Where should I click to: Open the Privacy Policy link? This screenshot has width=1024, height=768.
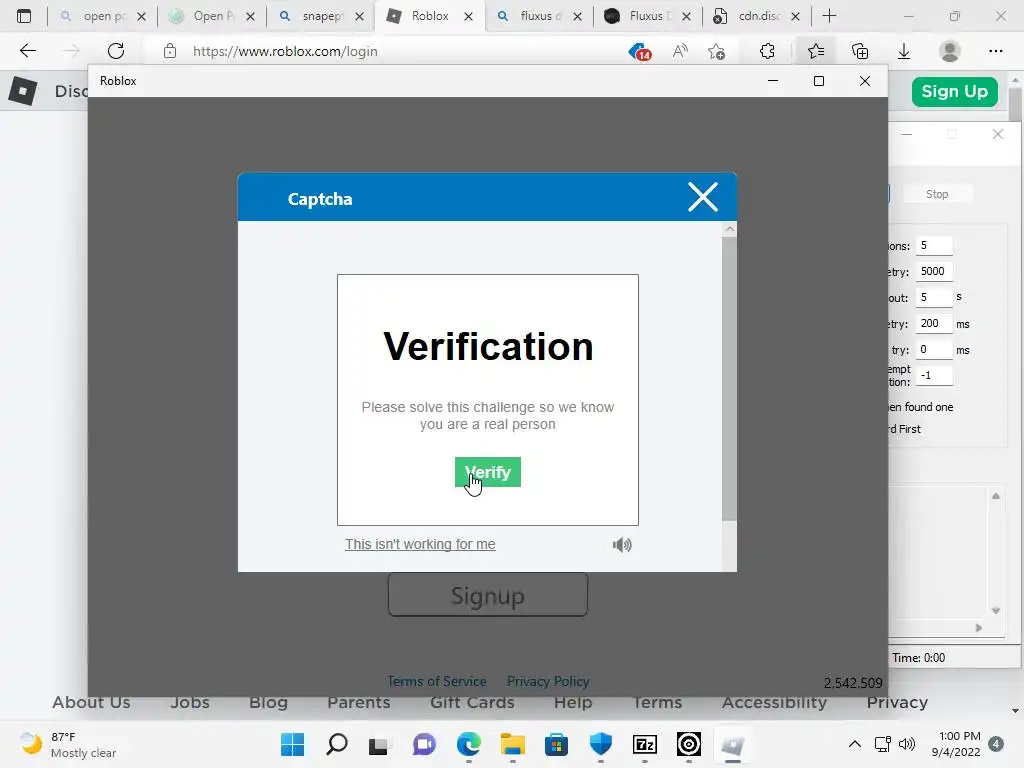pyautogui.click(x=548, y=681)
